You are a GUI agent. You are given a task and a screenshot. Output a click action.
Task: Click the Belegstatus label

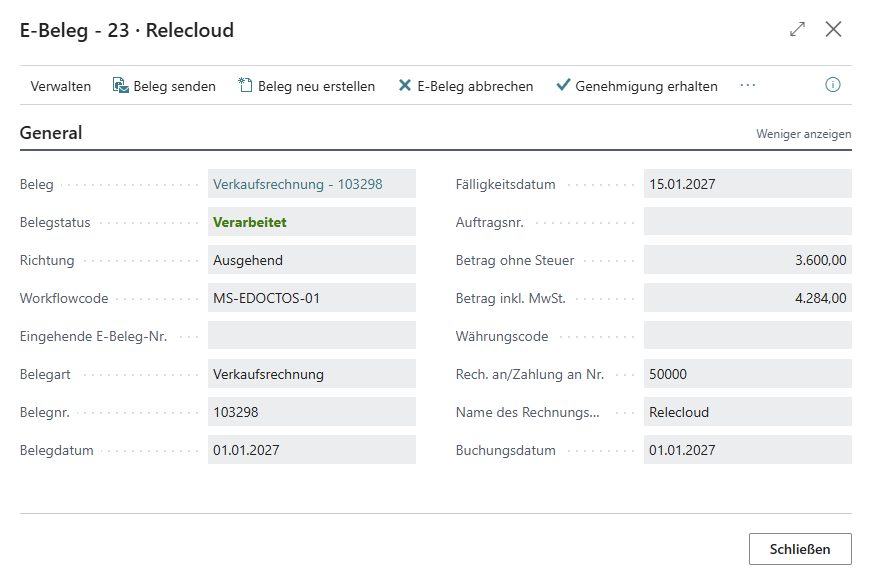click(55, 222)
